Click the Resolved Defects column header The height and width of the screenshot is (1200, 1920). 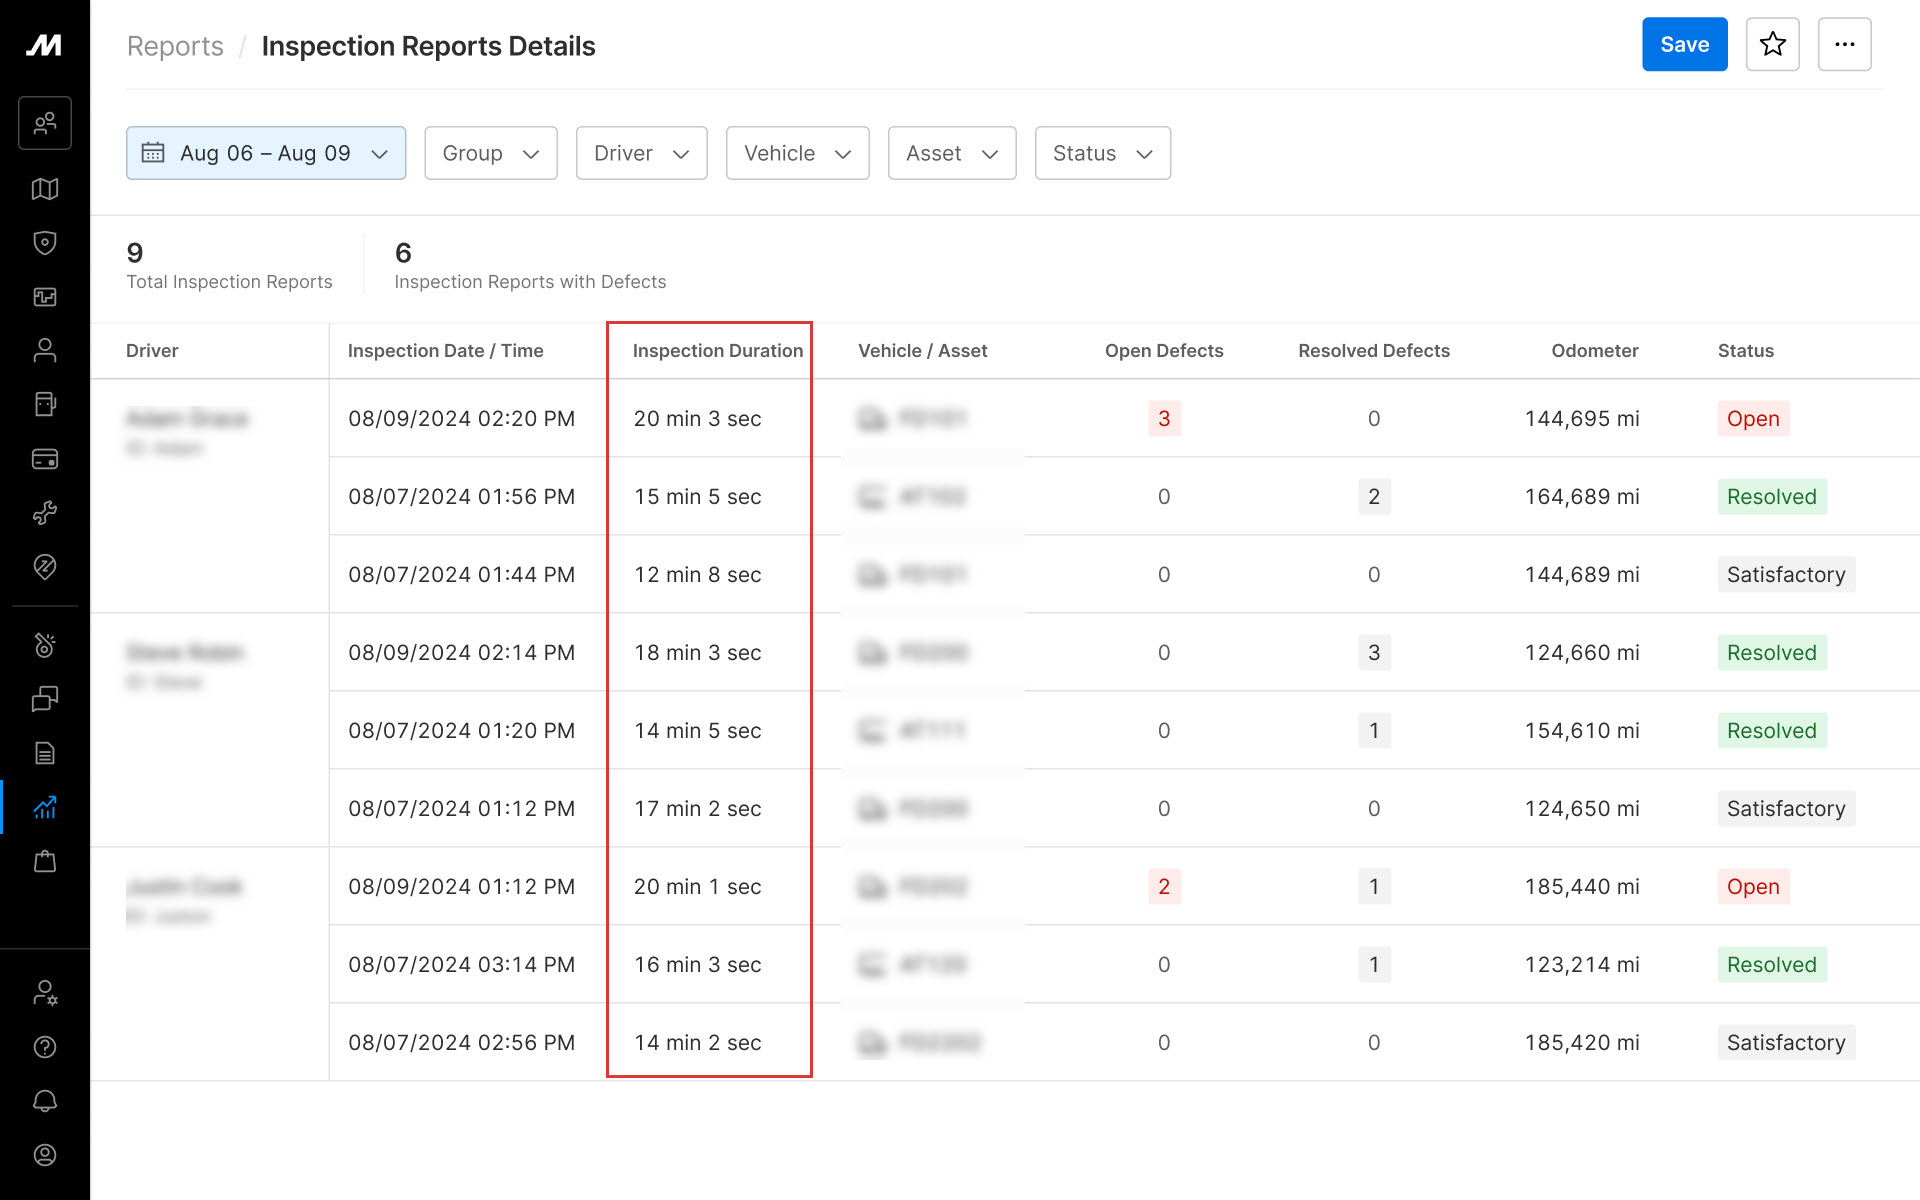[x=1374, y=351]
